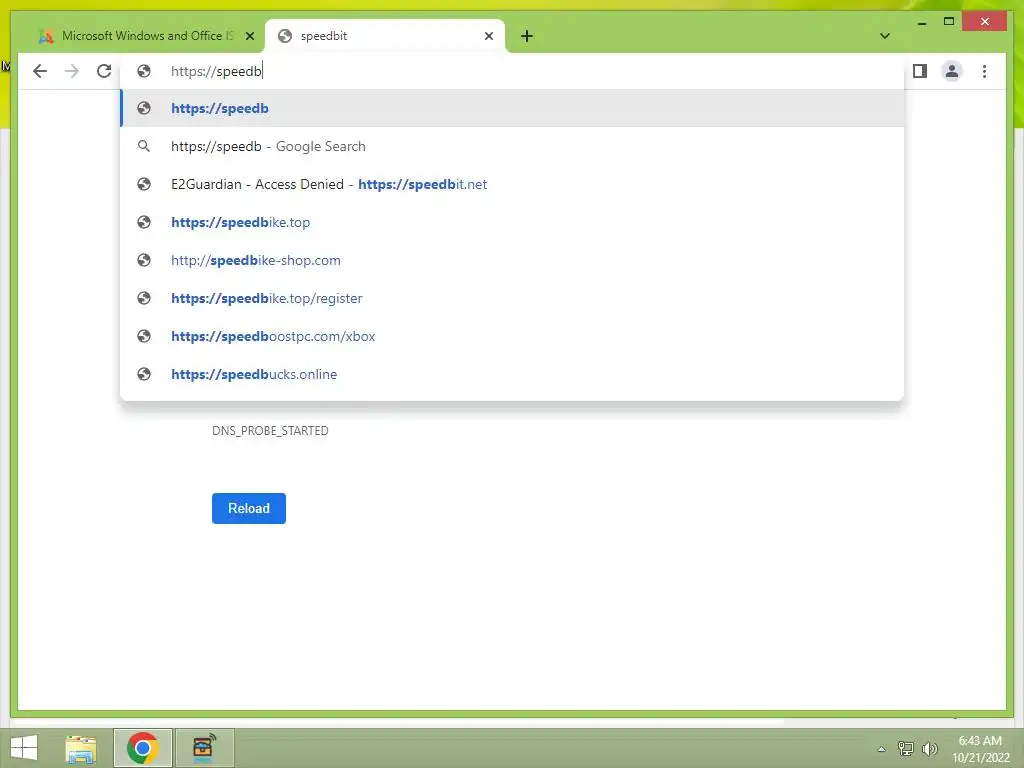Image resolution: width=1024 pixels, height=768 pixels.
Task: Click the globe icon in the address bar
Action: [x=144, y=71]
